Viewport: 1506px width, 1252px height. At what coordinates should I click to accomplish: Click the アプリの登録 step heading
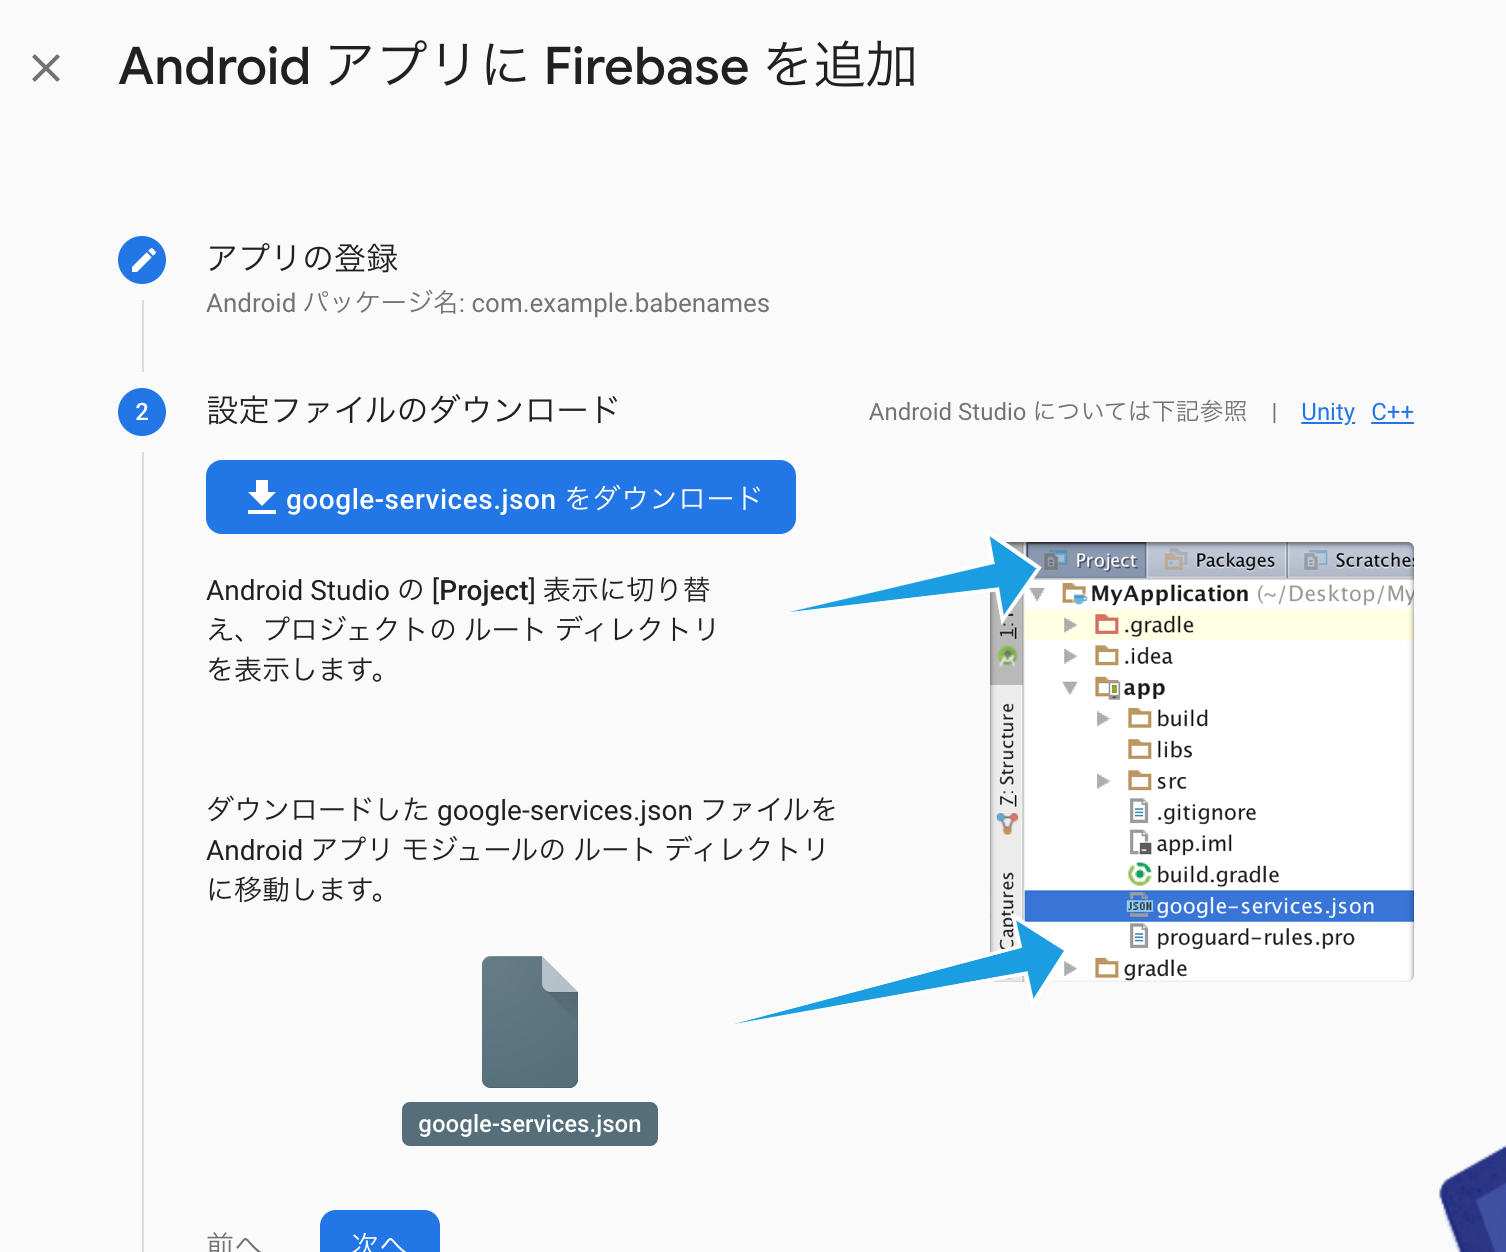coord(302,258)
